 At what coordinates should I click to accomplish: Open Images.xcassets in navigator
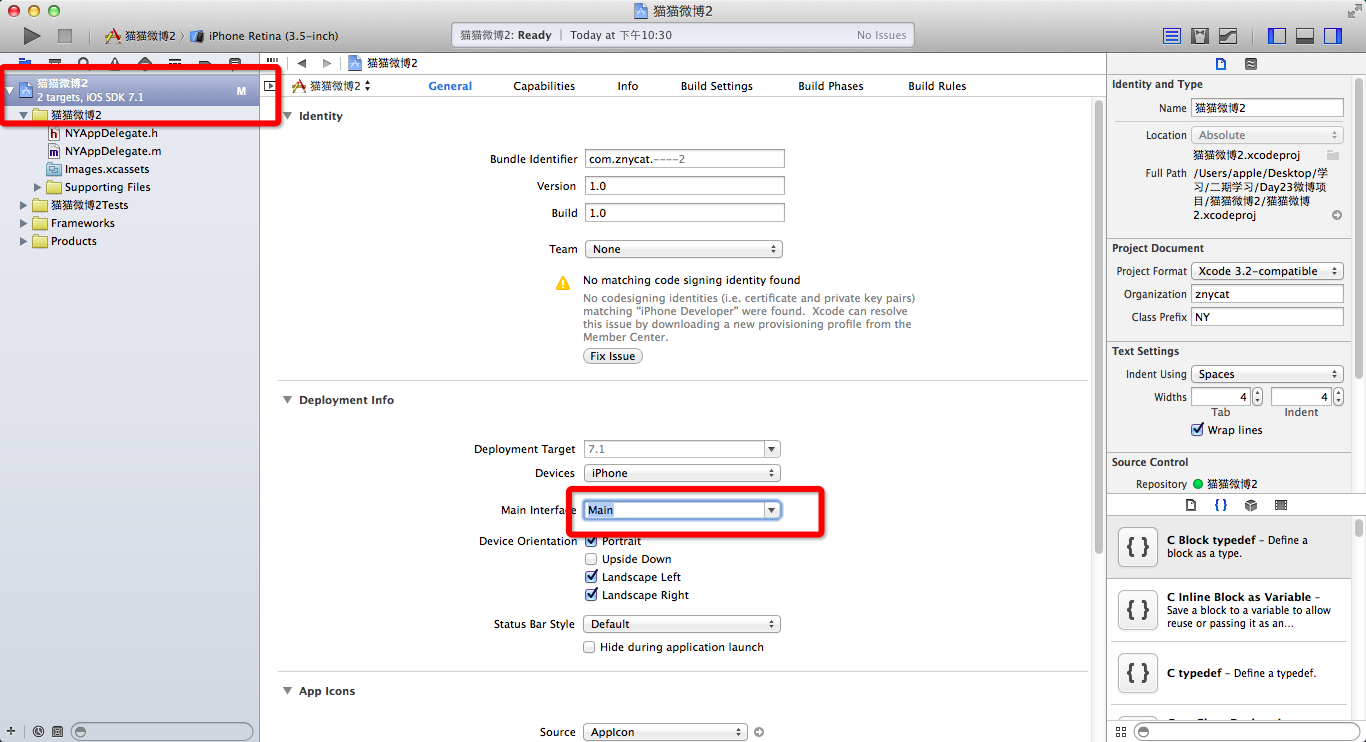point(107,169)
